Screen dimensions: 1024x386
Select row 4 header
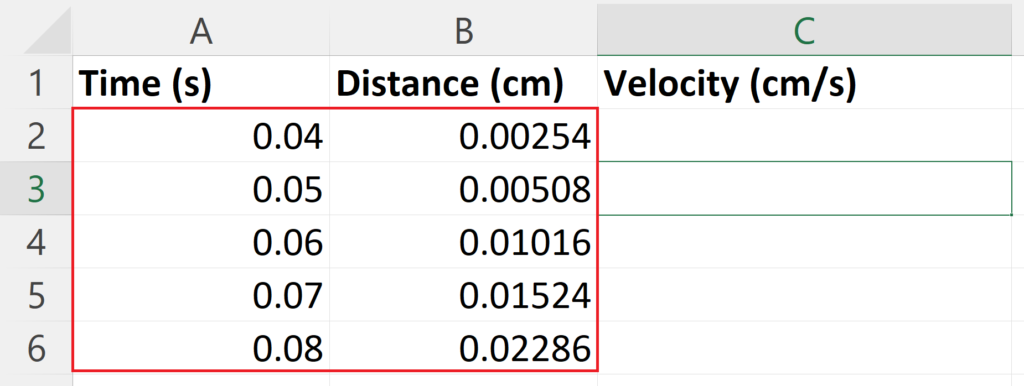point(36,242)
